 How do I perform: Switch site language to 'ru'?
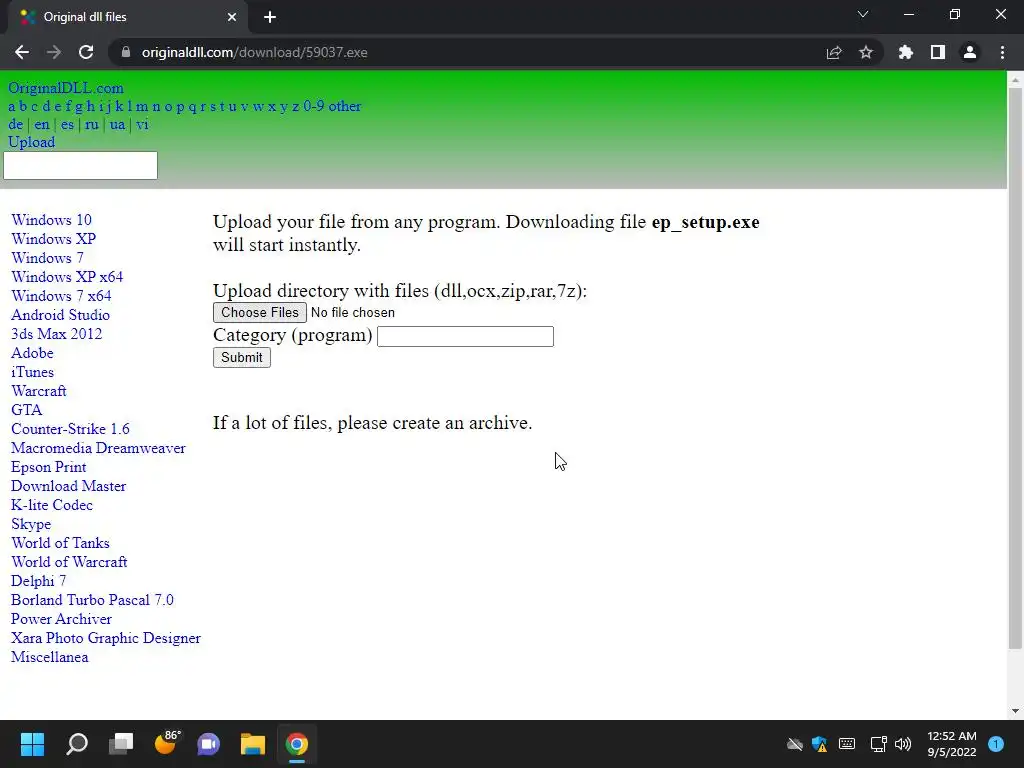coord(92,124)
